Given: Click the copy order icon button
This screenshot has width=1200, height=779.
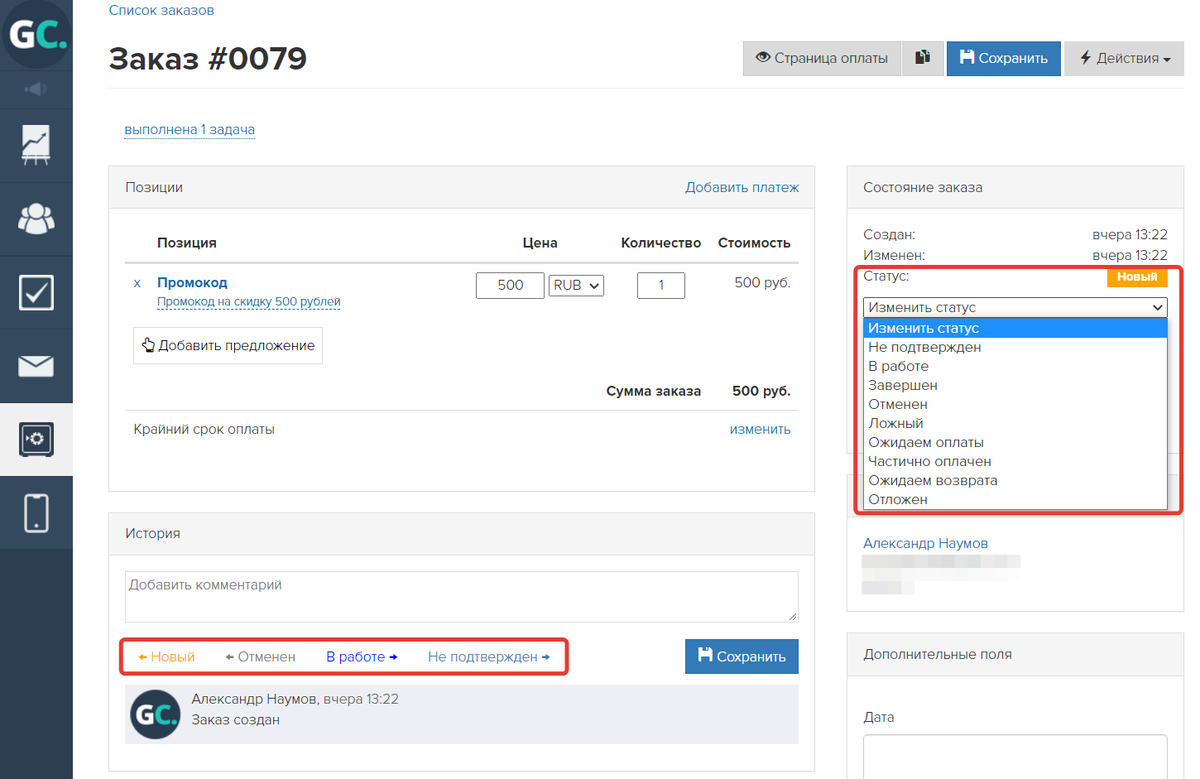Looking at the screenshot, I should [923, 58].
